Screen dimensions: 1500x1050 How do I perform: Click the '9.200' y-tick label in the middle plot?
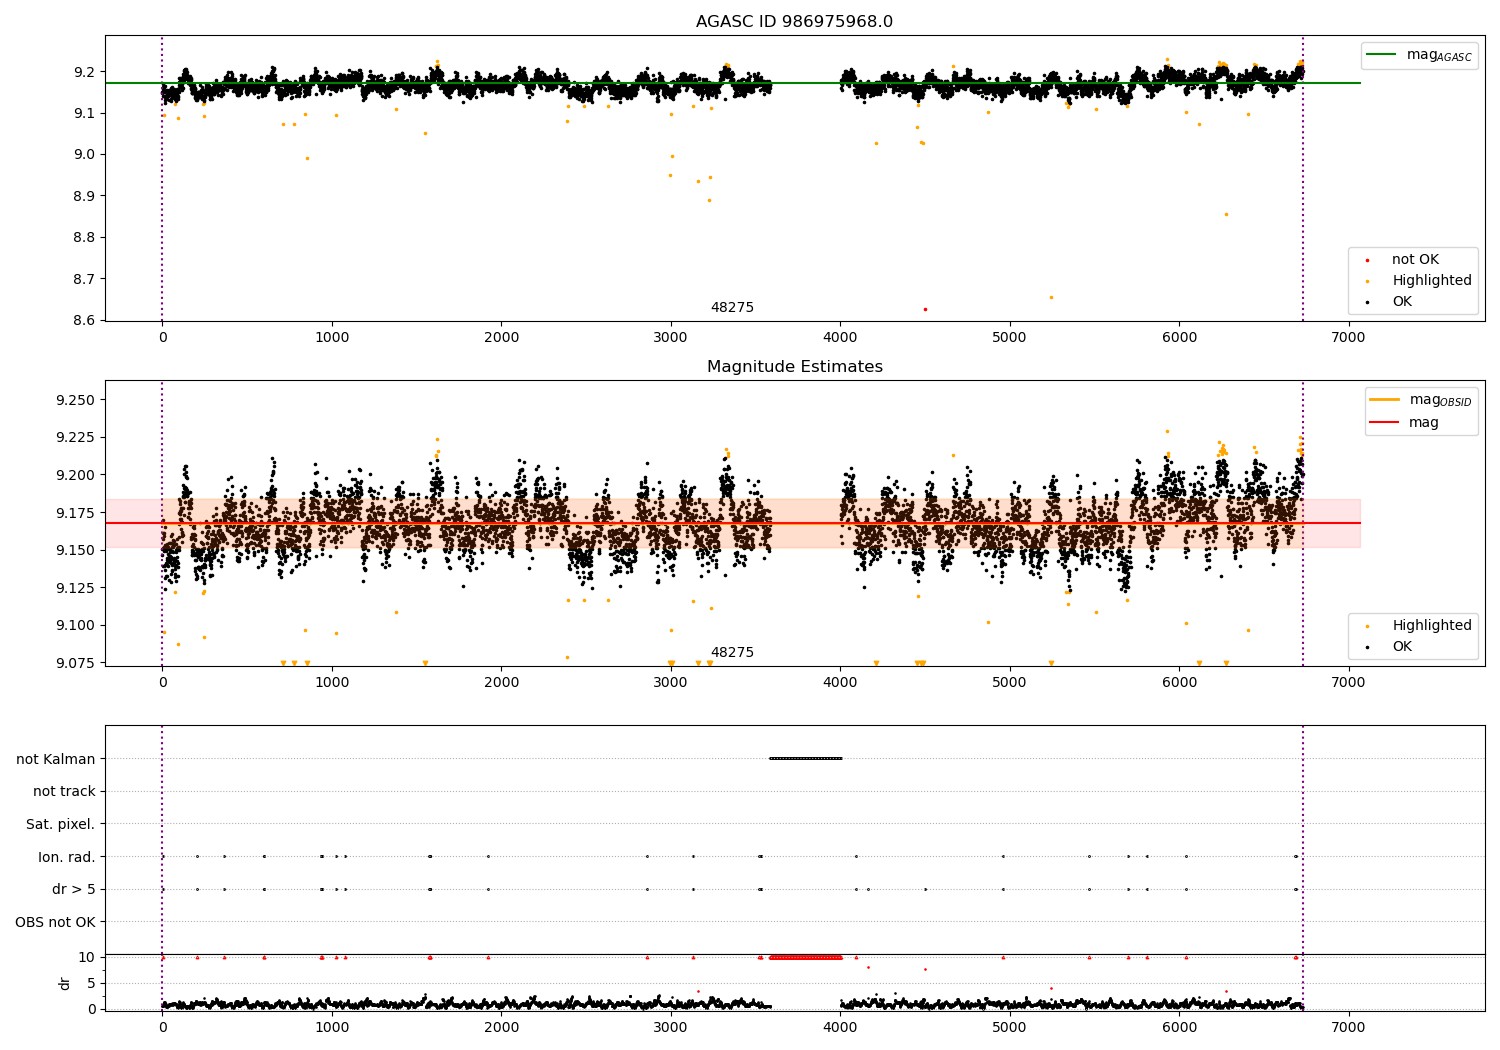77,475
